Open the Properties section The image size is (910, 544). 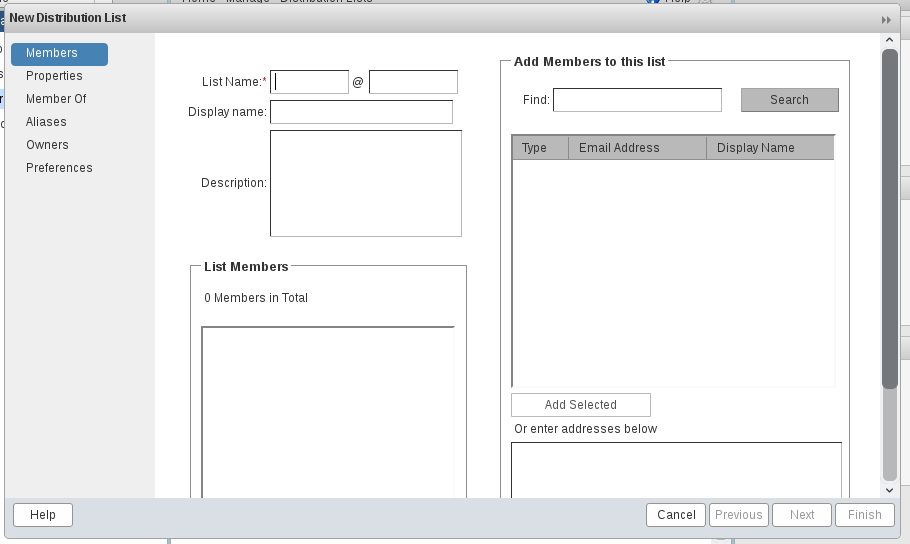54,76
